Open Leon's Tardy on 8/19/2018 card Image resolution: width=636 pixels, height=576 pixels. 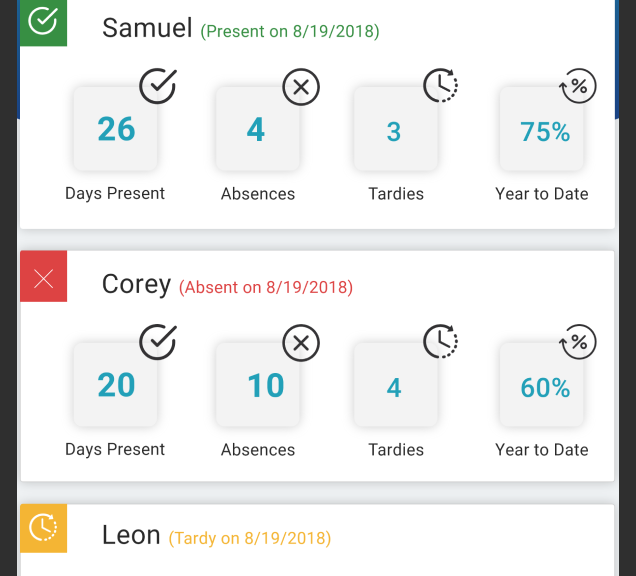pyautogui.click(x=317, y=540)
